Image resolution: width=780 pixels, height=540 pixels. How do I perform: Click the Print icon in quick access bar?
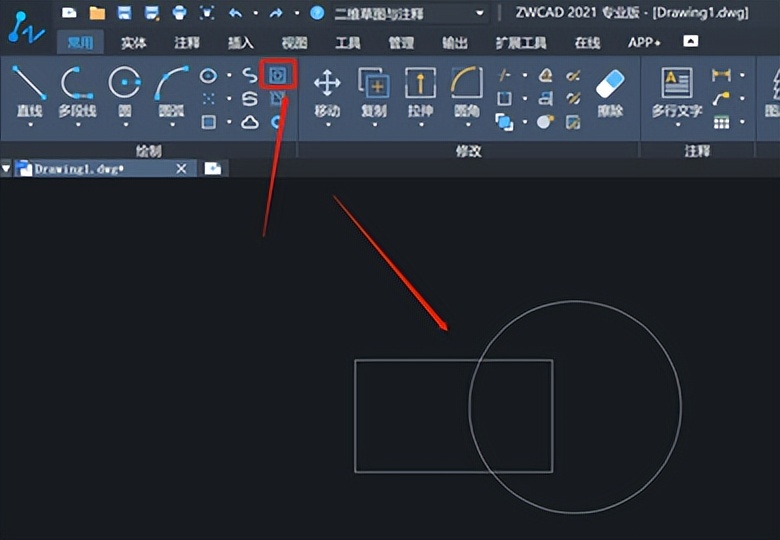coord(180,12)
